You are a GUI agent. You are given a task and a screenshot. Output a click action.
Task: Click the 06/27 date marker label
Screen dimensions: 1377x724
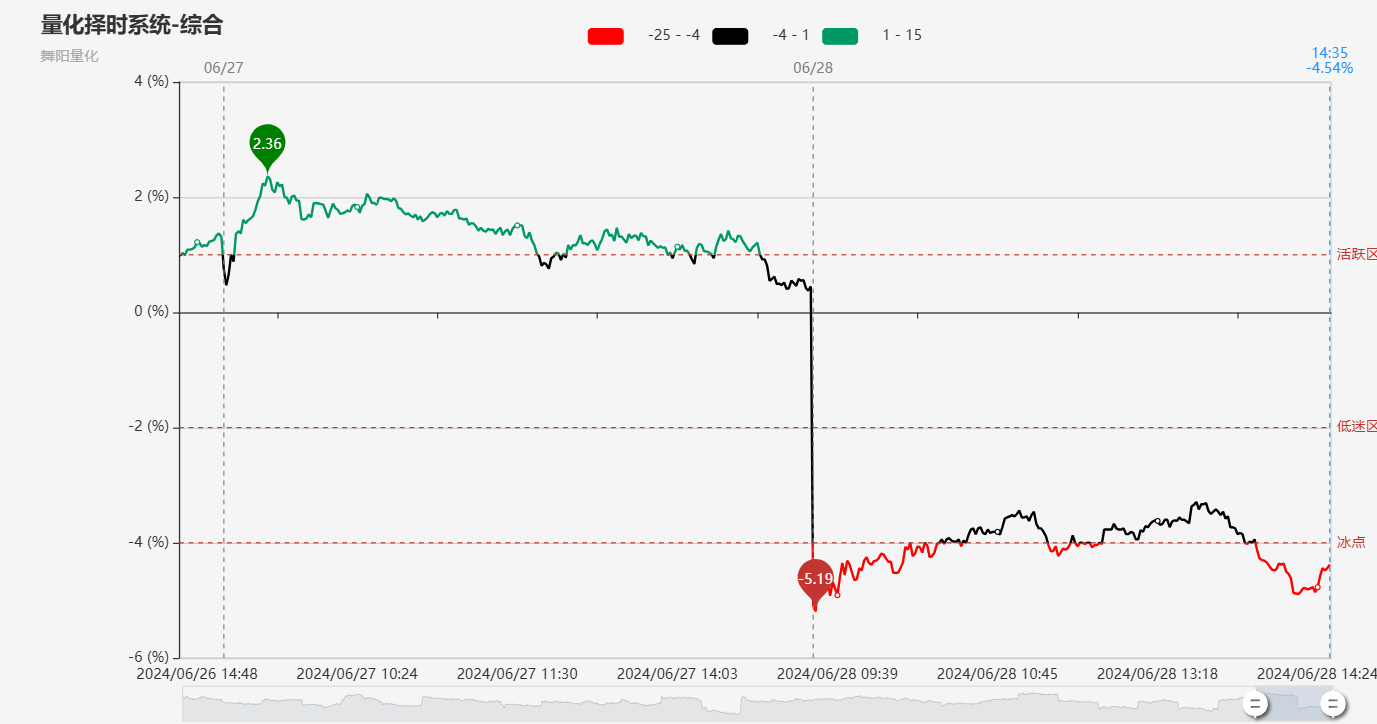tap(223, 68)
